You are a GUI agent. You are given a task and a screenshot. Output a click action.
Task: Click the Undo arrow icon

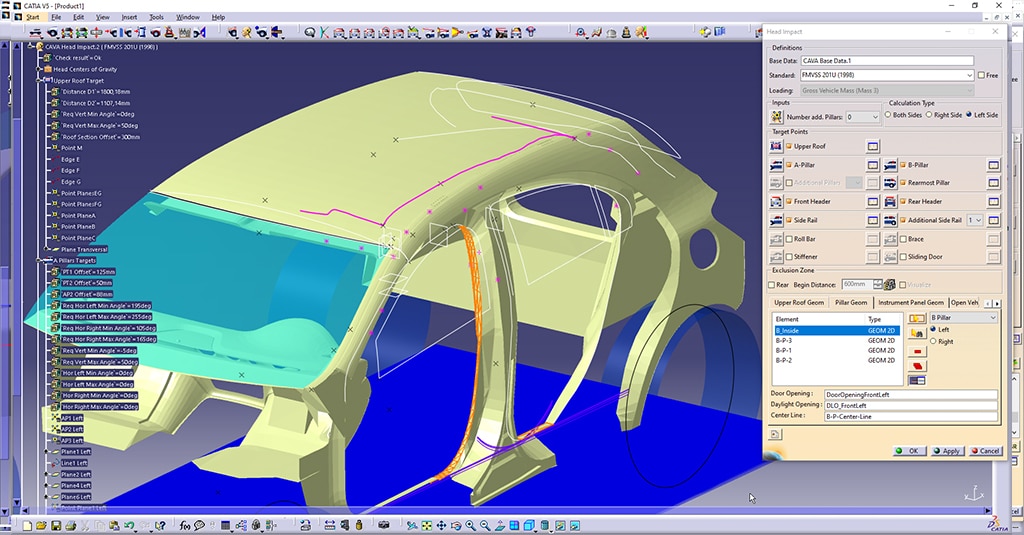pos(129,525)
